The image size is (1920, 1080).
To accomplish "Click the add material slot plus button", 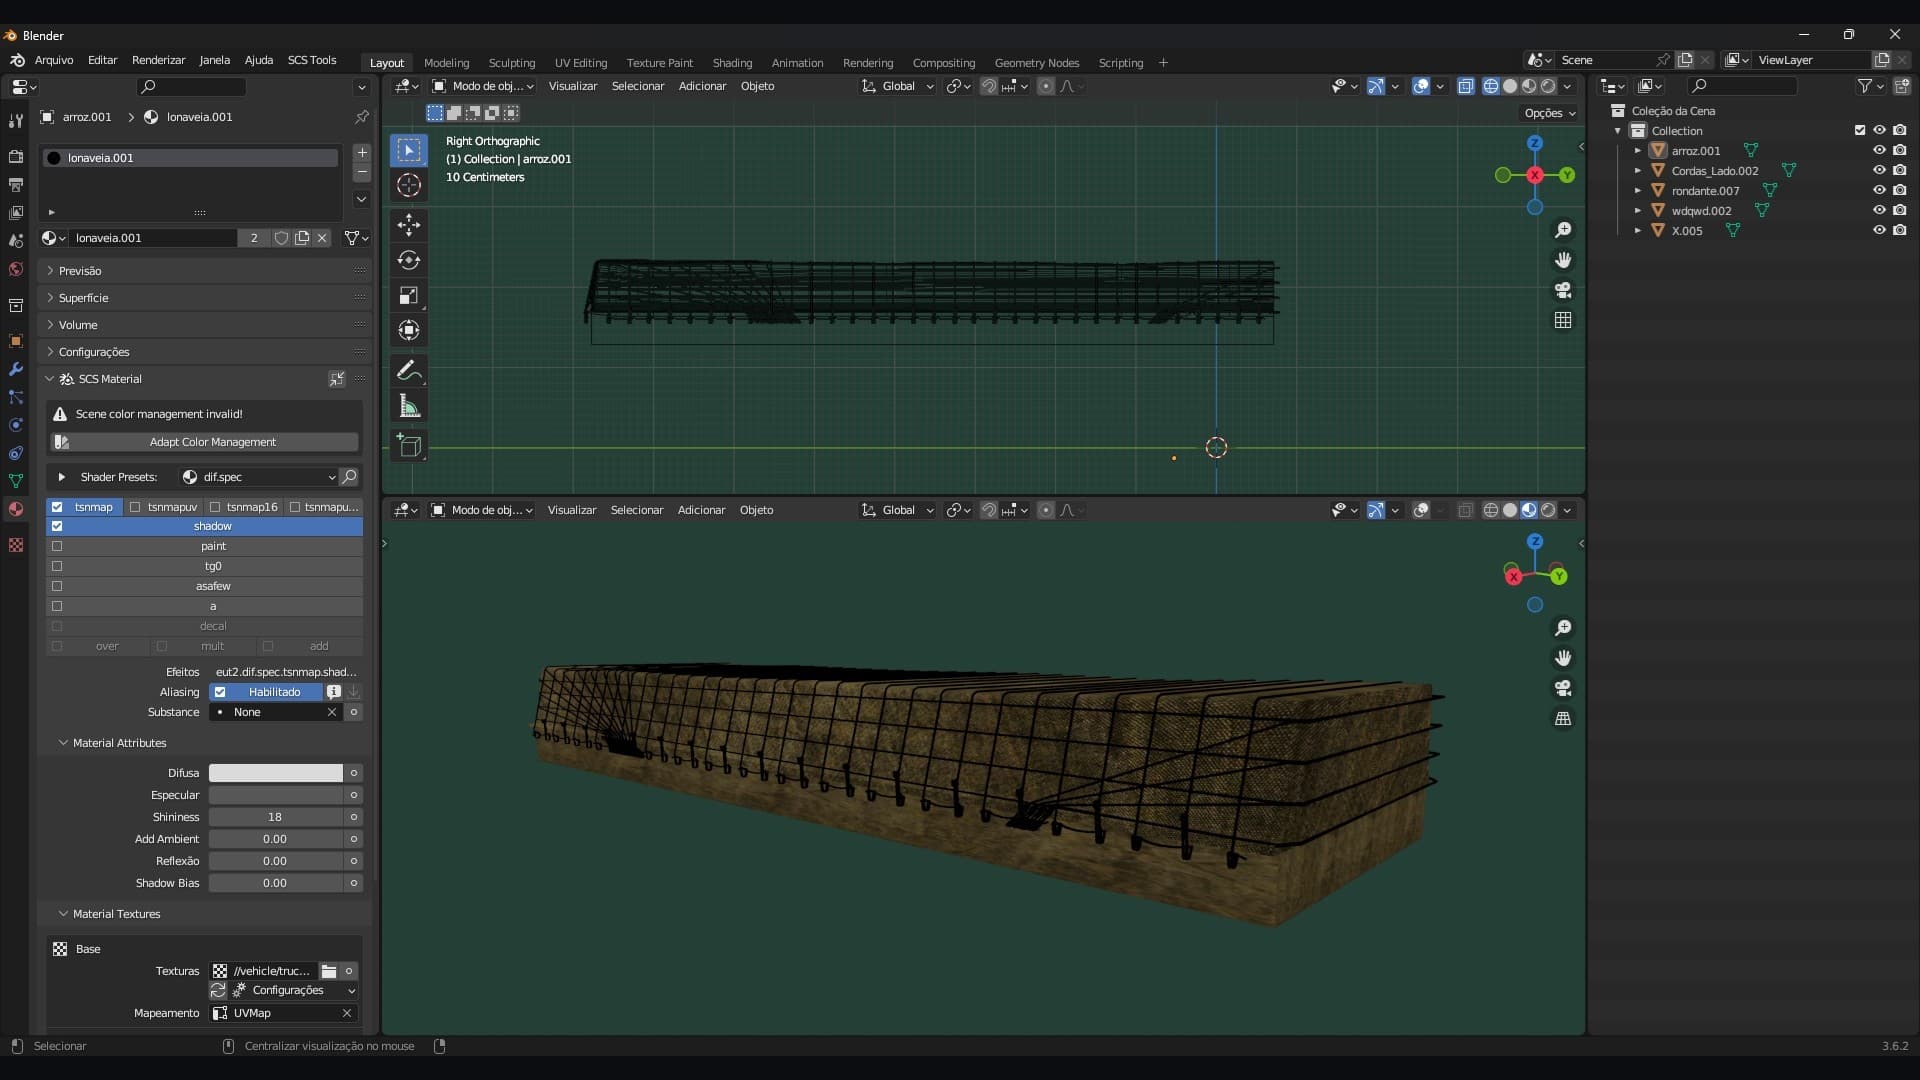I will point(362,153).
